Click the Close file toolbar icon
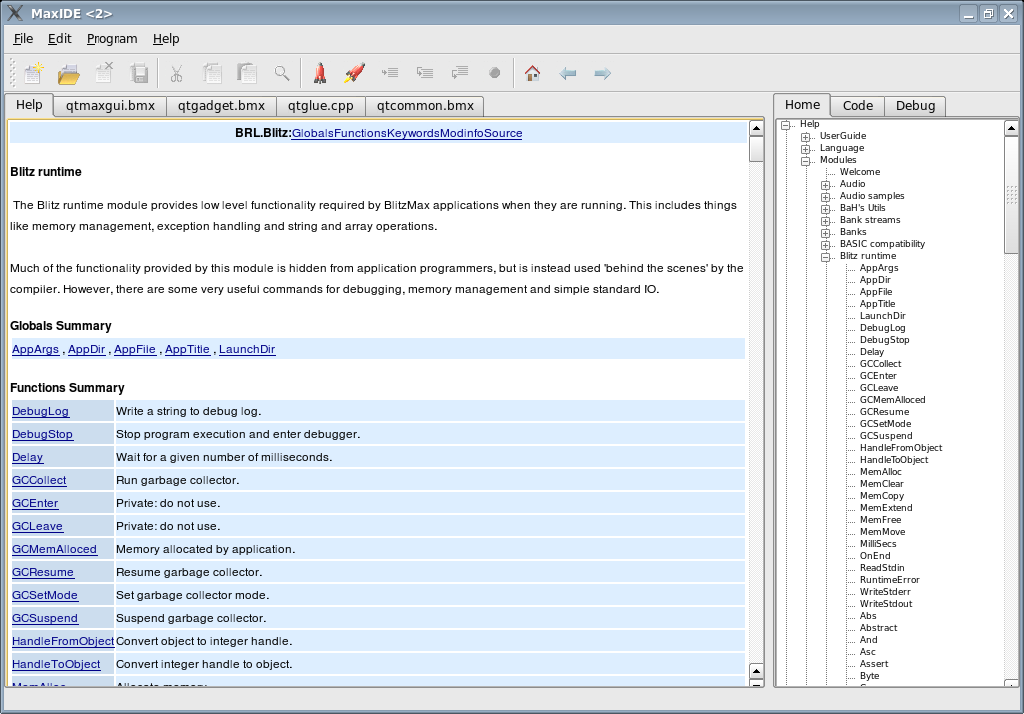The height and width of the screenshot is (714, 1024). click(x=104, y=73)
